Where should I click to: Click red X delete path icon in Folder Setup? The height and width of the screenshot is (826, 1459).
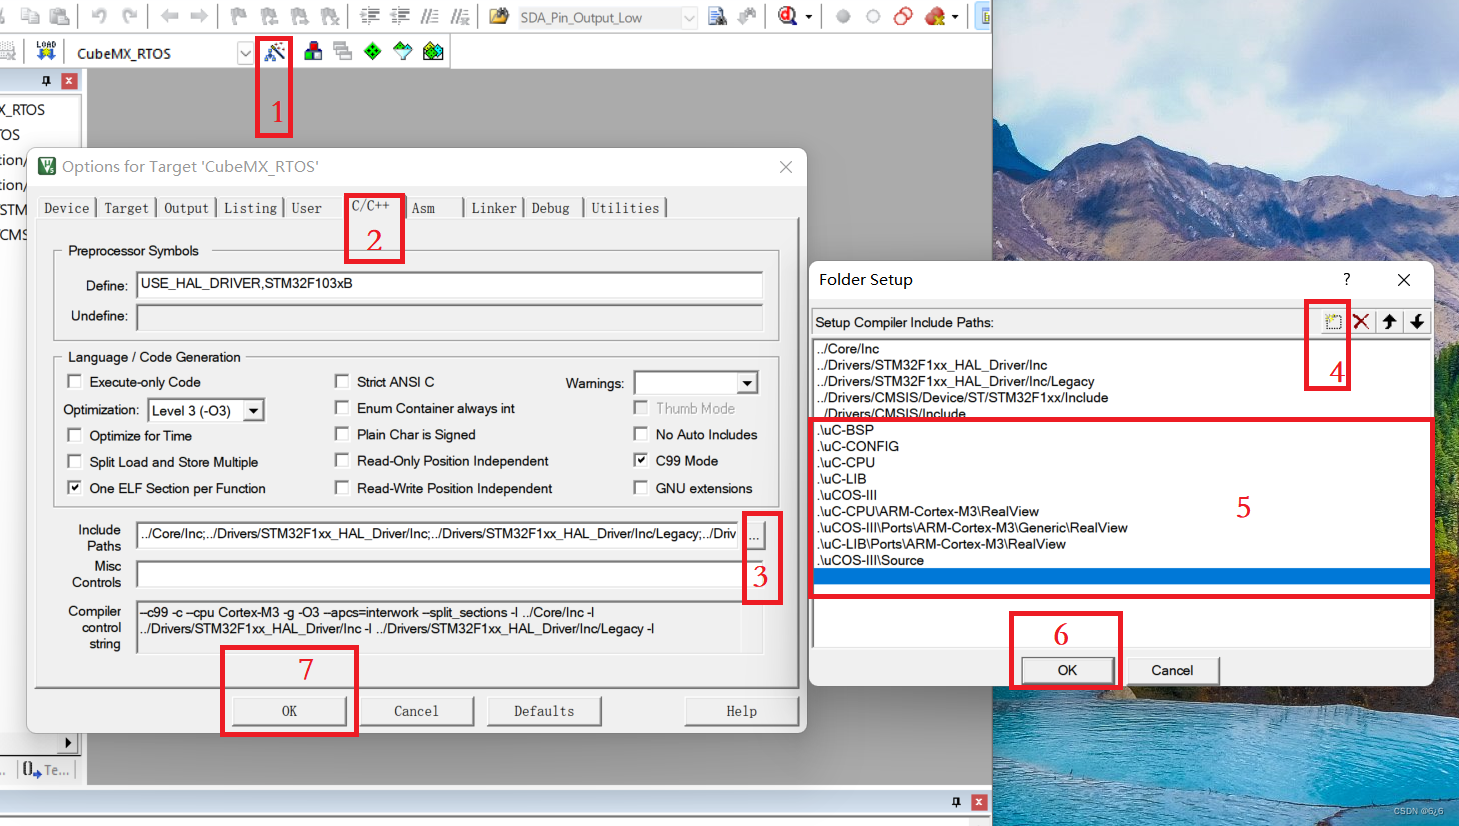coord(1361,322)
